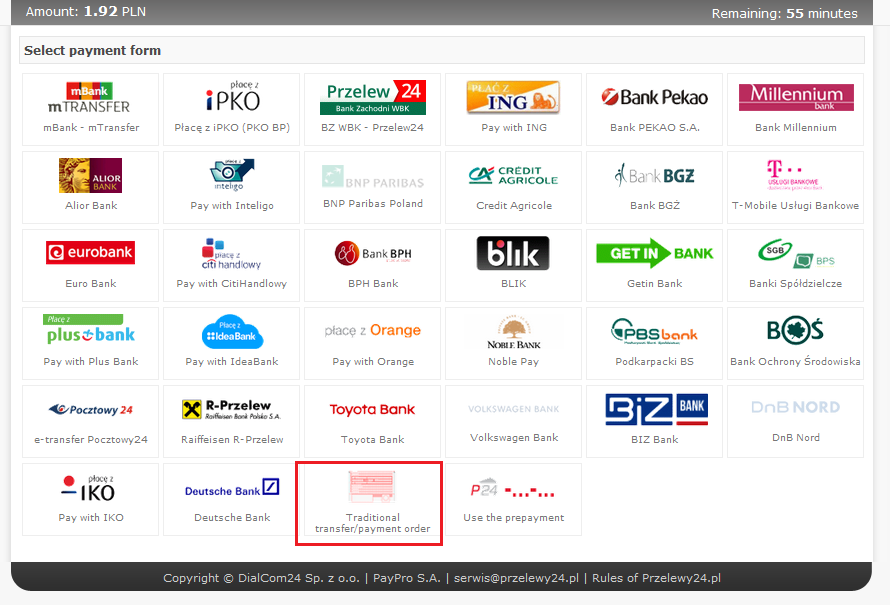Pick the Noble Bank tree logo

(514, 332)
